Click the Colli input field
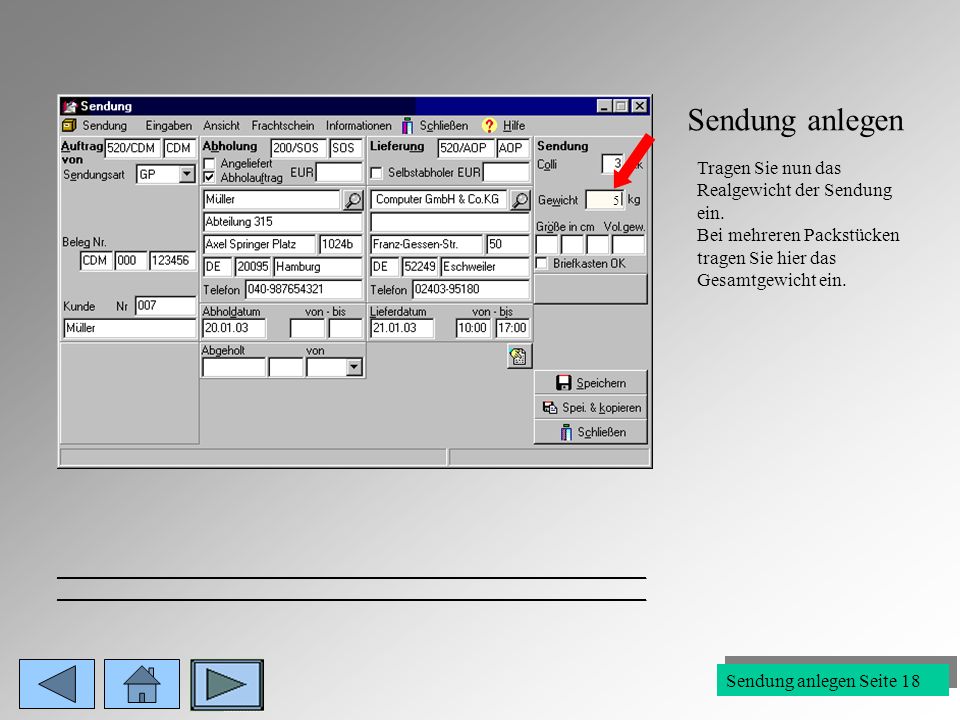Viewport: 960px width, 720px height. click(613, 163)
